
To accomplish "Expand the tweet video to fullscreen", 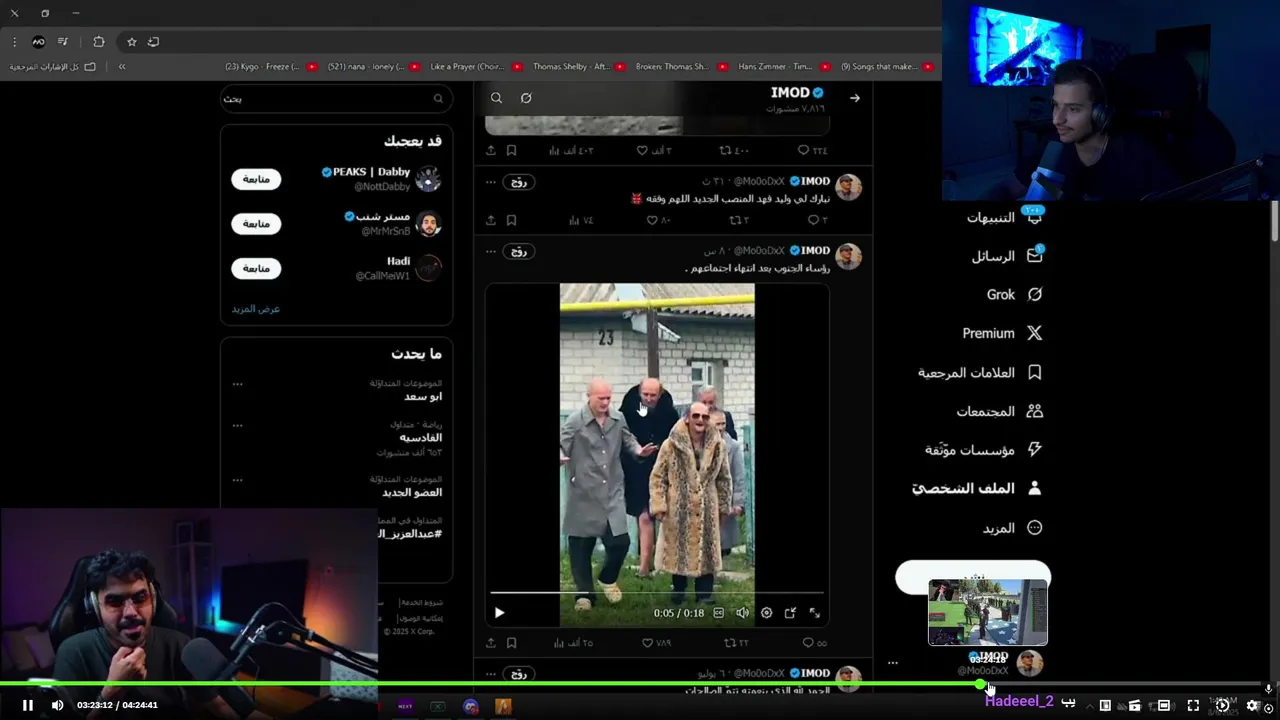I will click(x=814, y=613).
